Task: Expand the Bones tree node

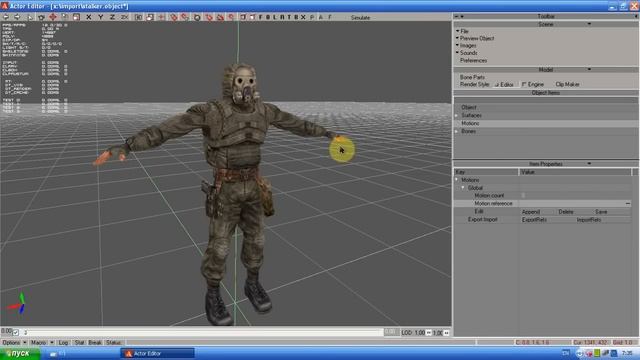Action: (x=457, y=131)
